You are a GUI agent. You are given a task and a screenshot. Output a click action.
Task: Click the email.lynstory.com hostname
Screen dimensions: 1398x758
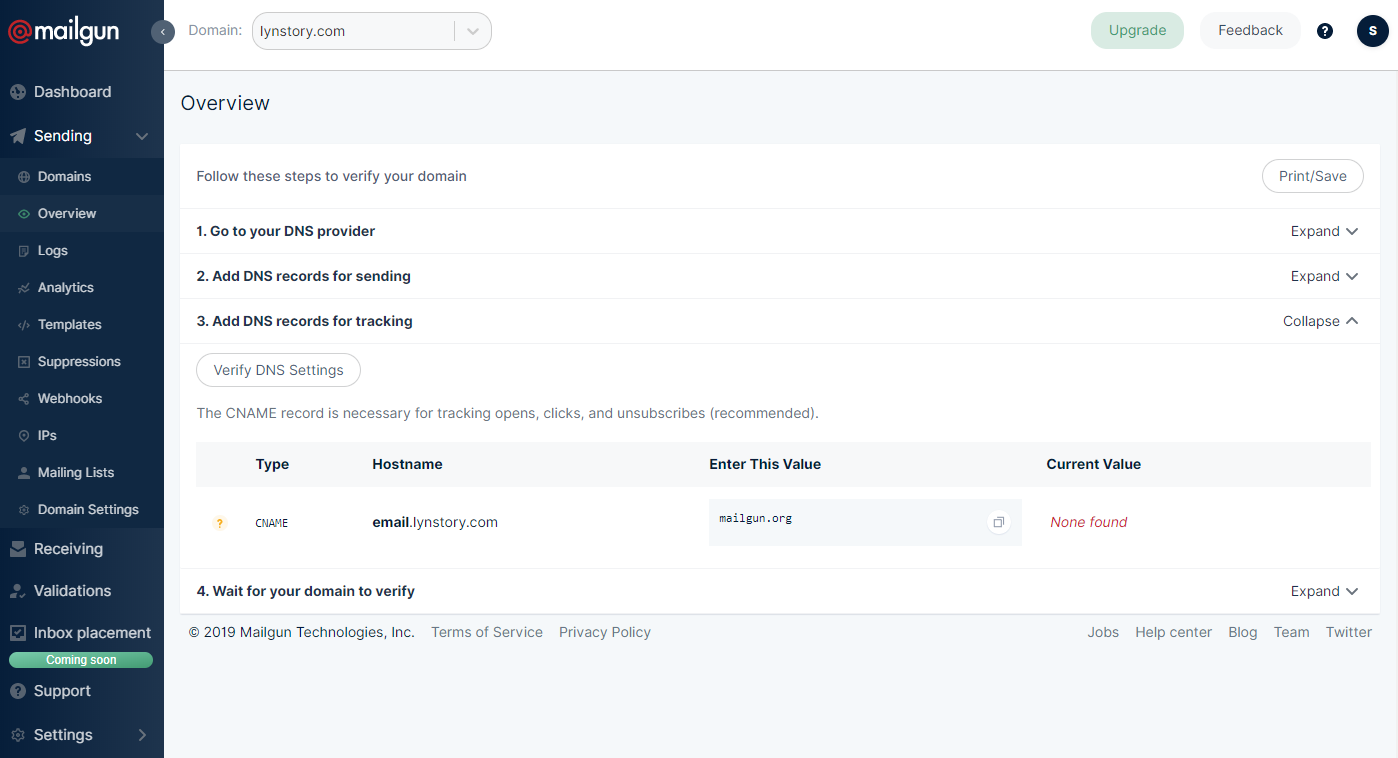click(x=435, y=522)
